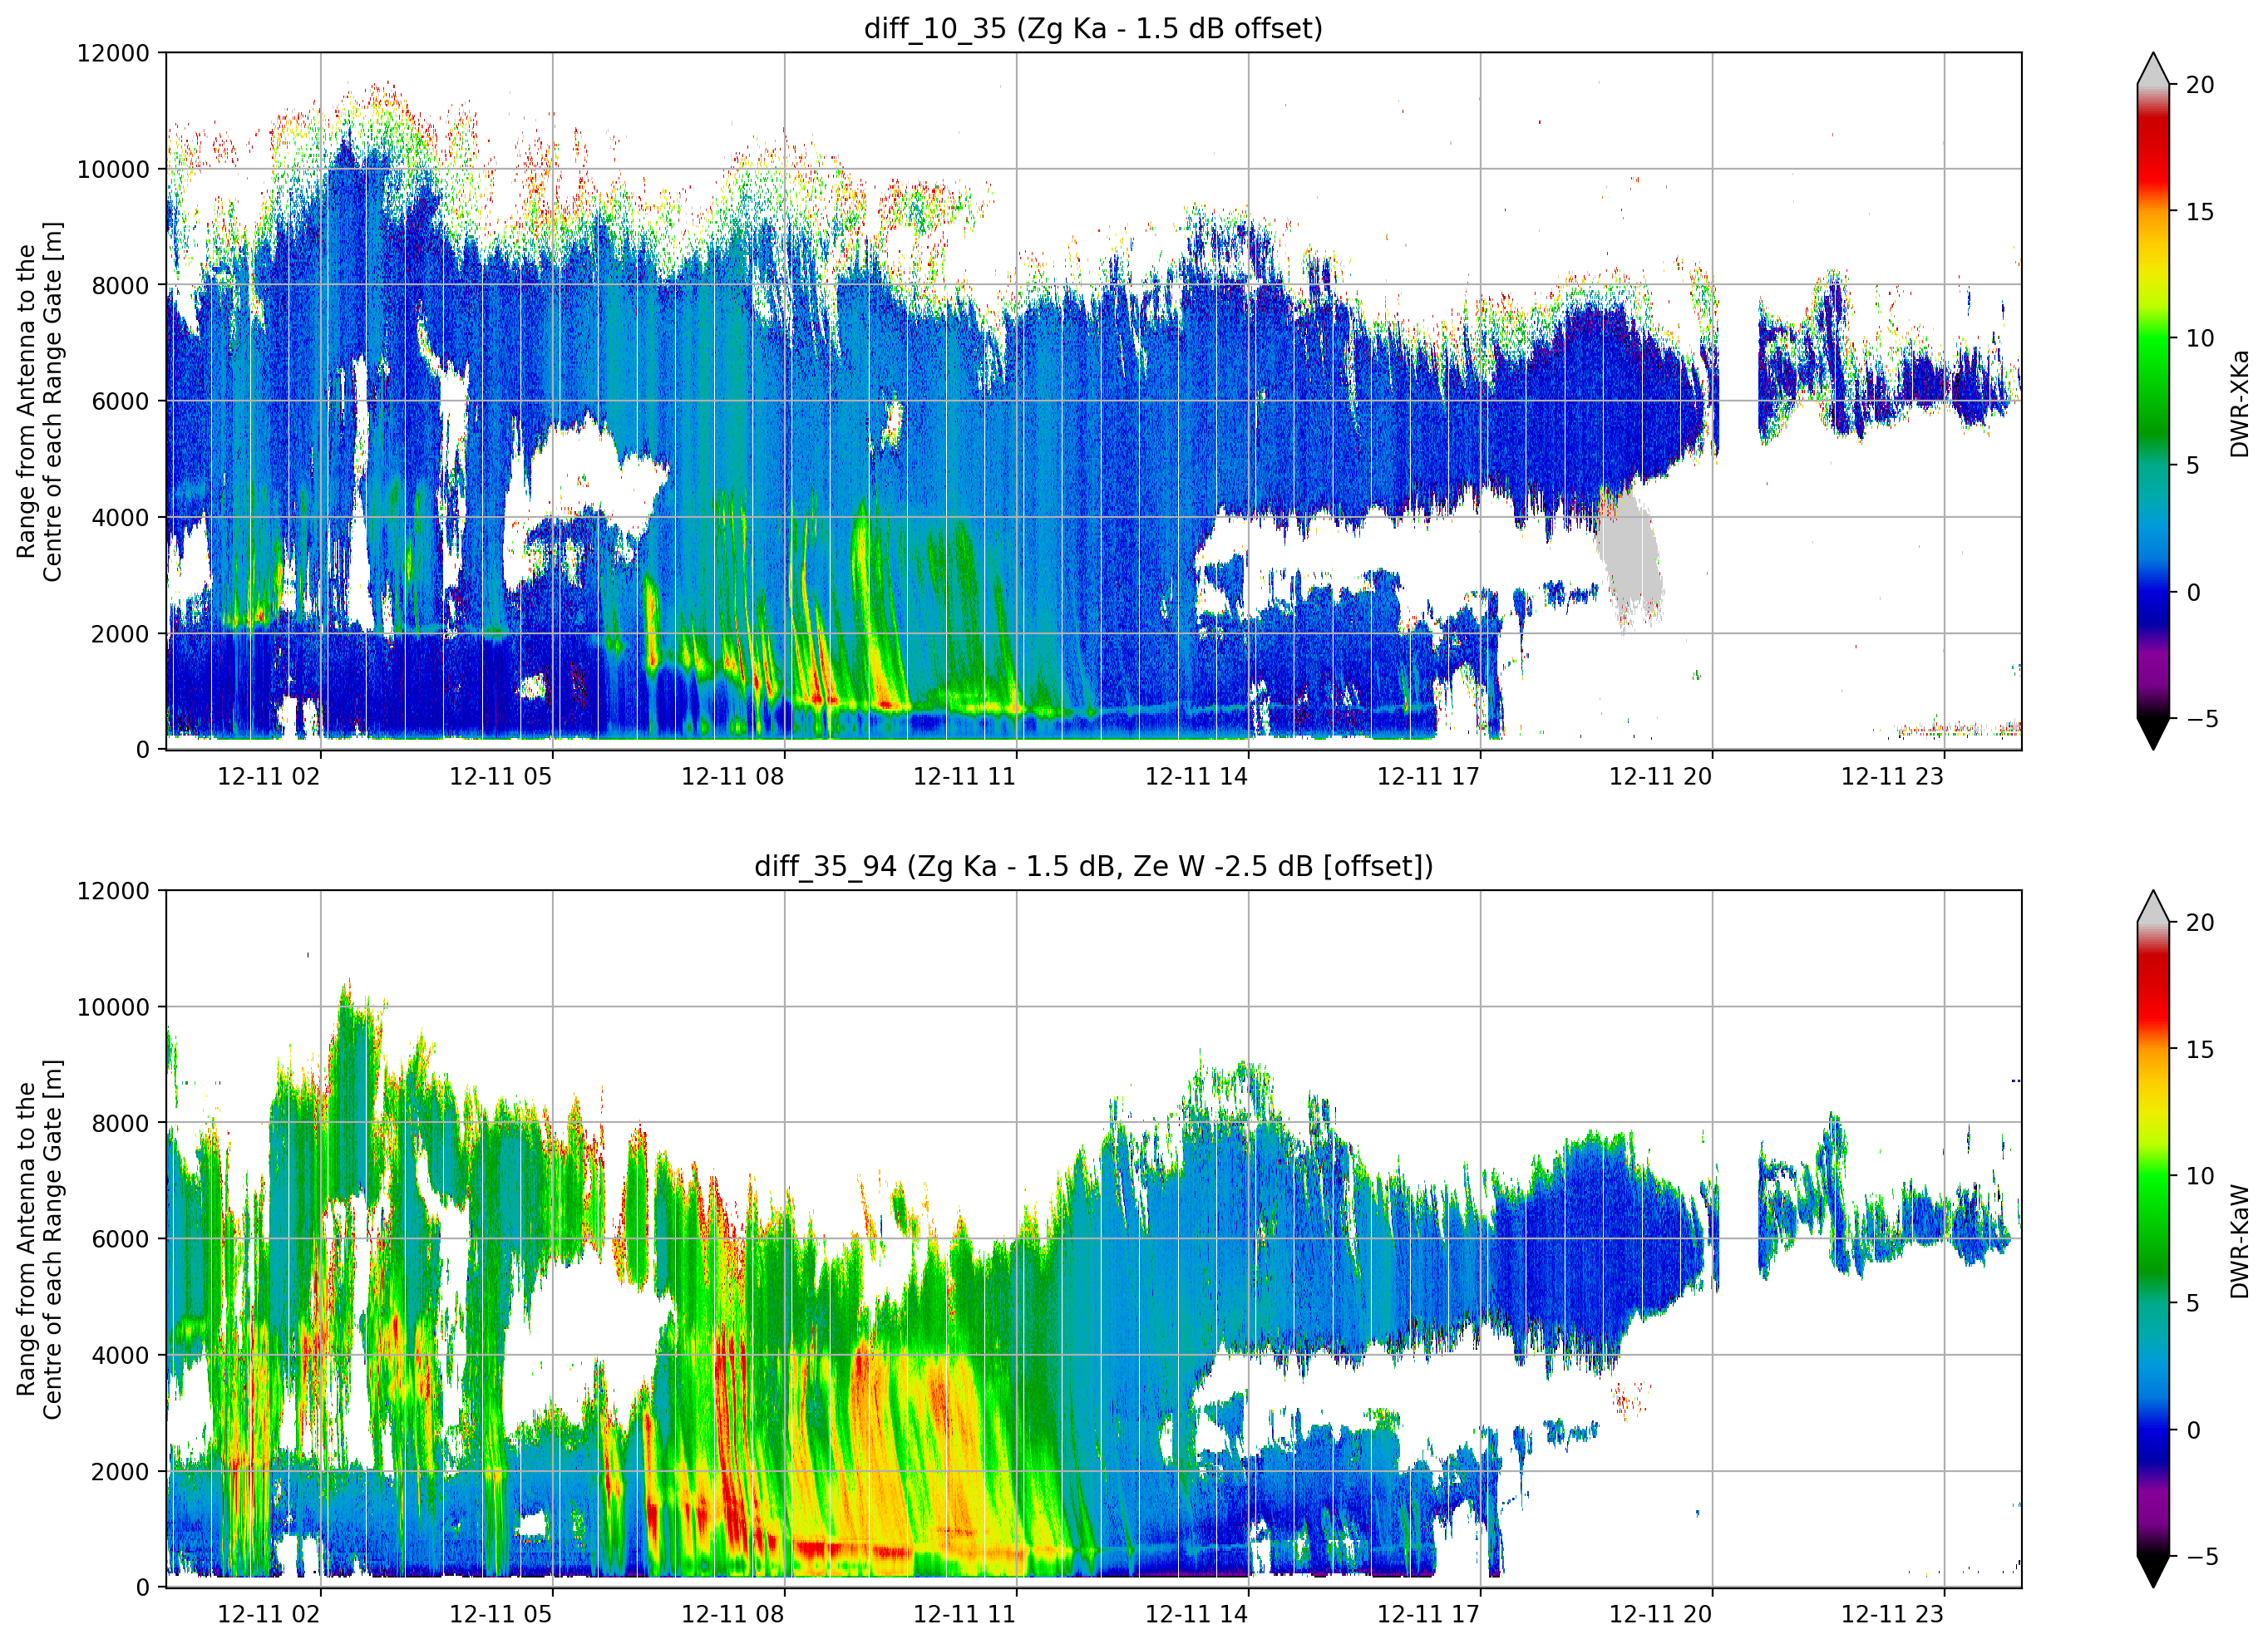Click the '0' tick on the DWR-KaW colorbar
Image resolution: width=2268 pixels, height=1644 pixels.
(x=2193, y=1430)
